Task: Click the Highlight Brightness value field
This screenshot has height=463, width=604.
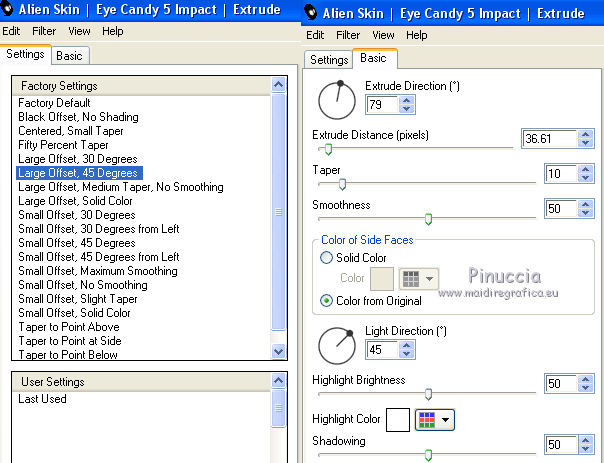Action: point(562,384)
